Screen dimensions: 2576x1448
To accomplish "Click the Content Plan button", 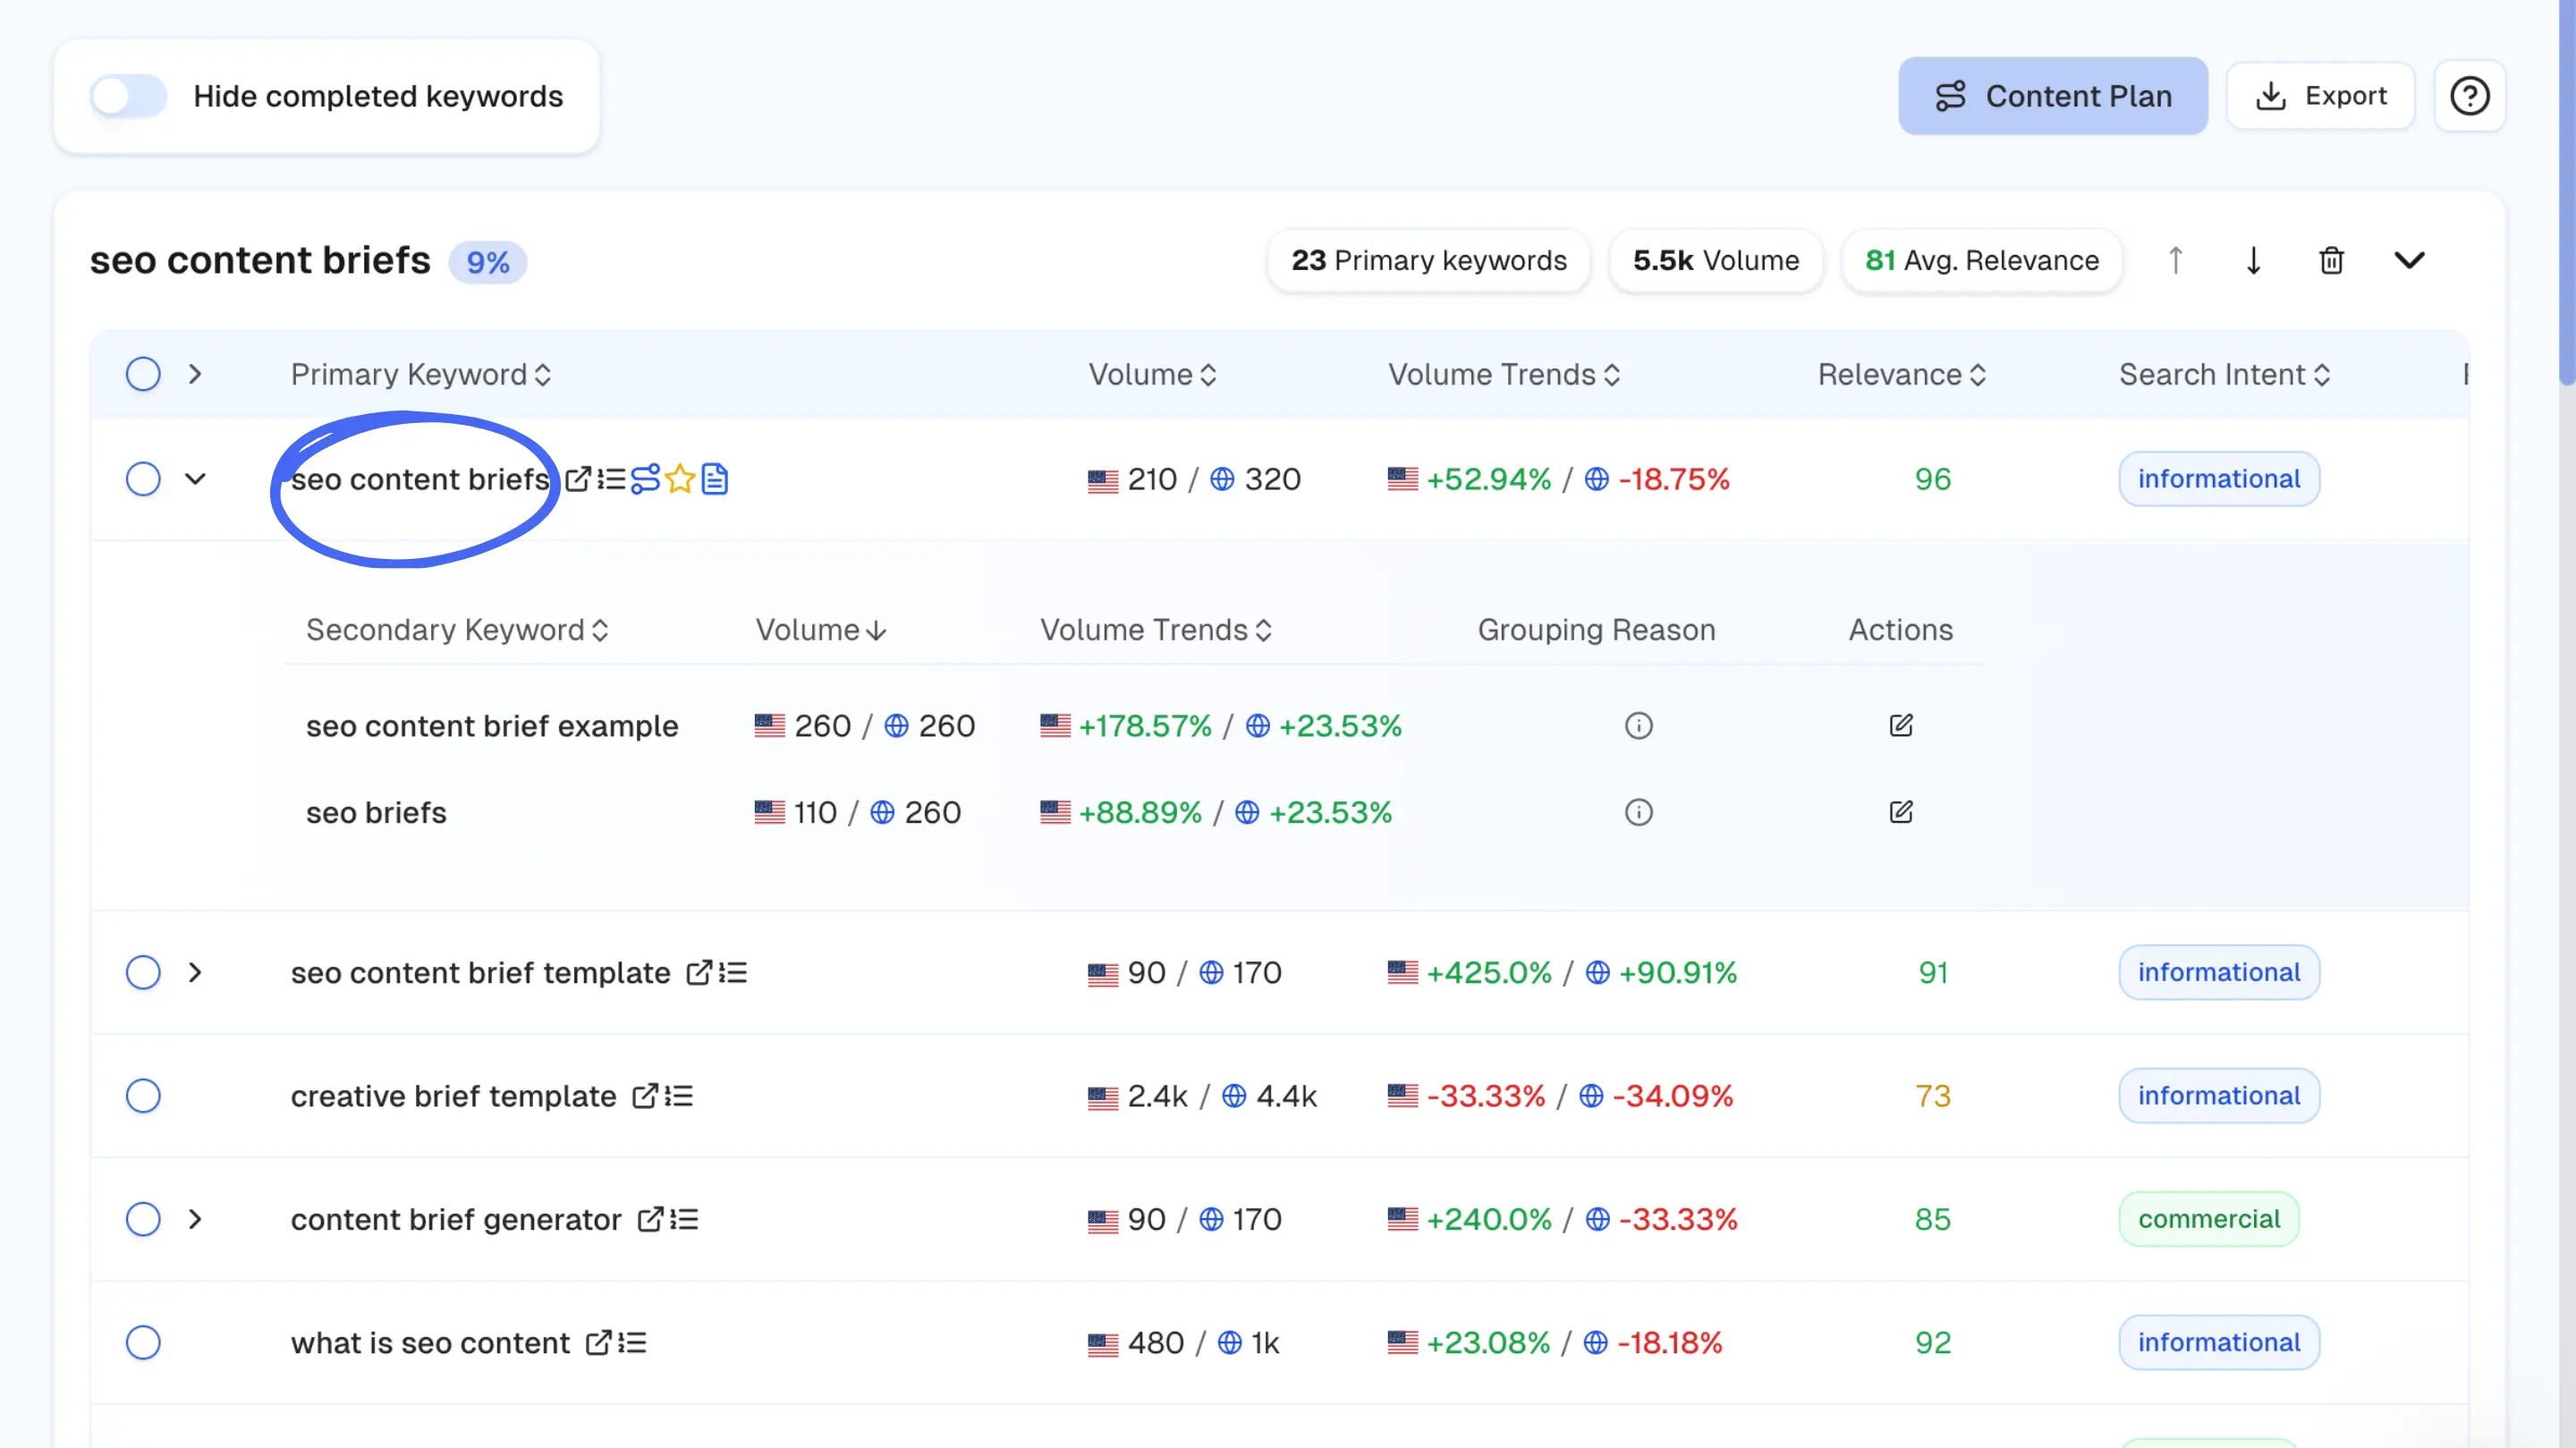I will click(2052, 96).
